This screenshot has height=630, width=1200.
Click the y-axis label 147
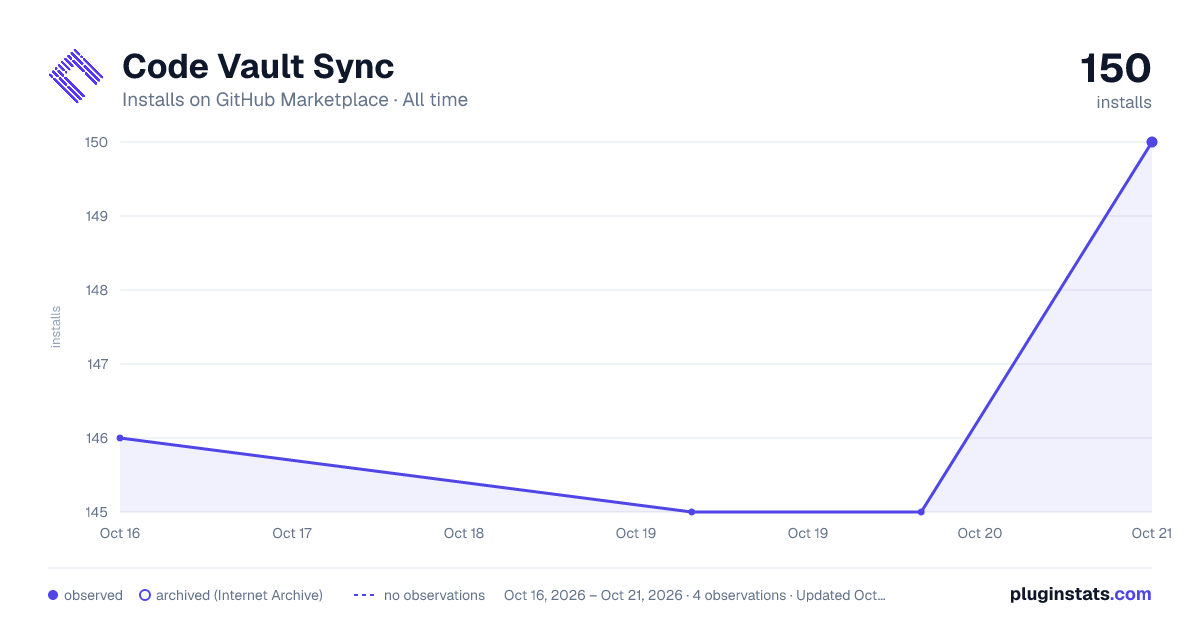[96, 364]
